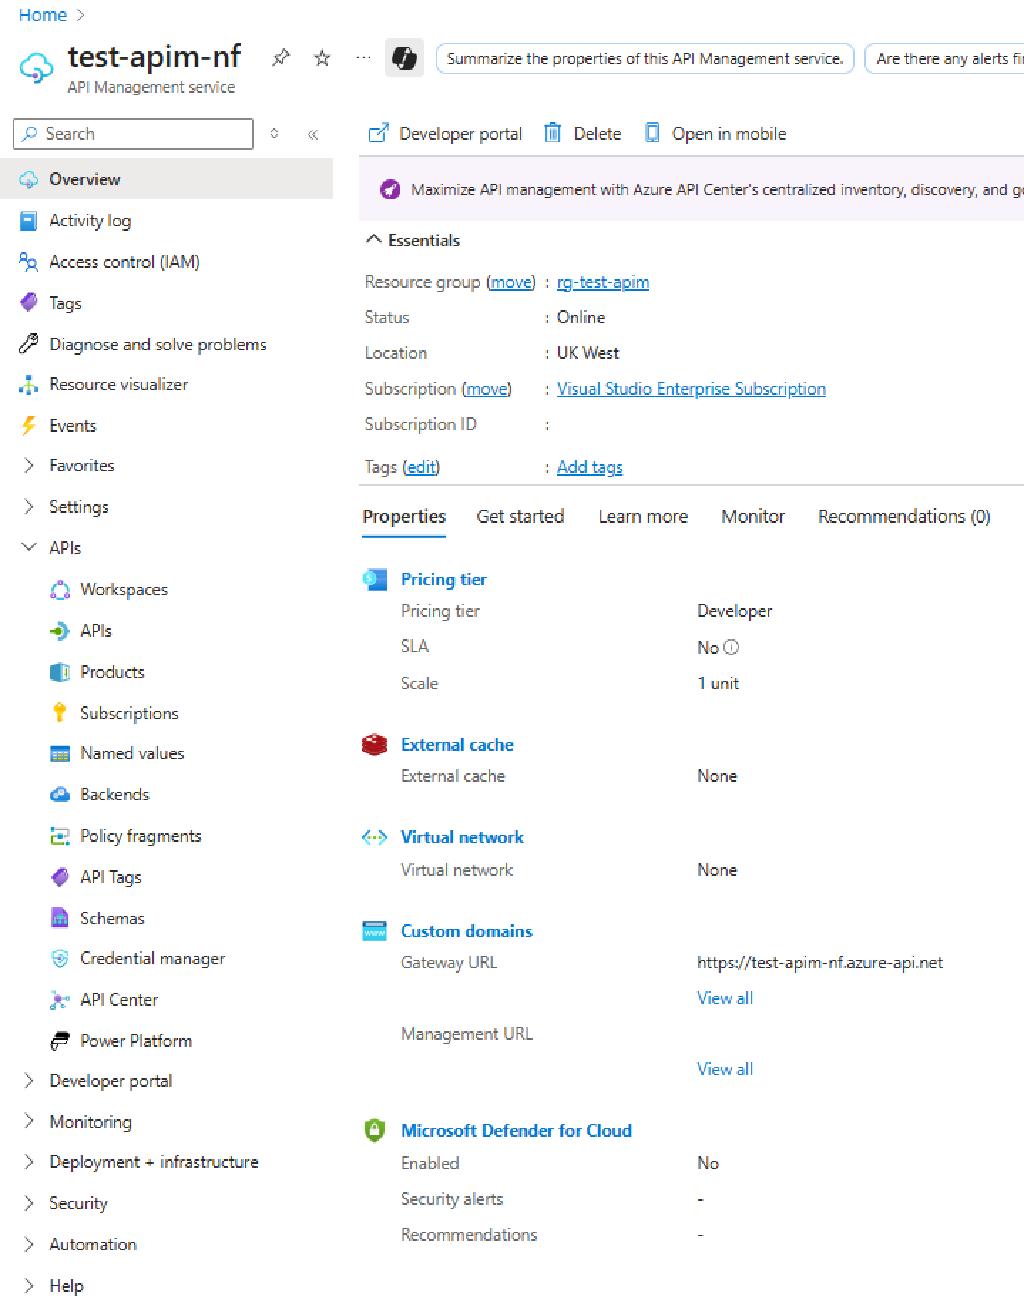The height and width of the screenshot is (1316, 1024).
Task: Click inside the sidebar Search field
Action: pos(130,133)
